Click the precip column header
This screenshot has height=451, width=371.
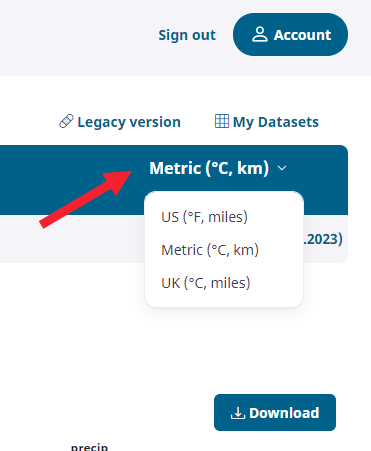pos(89,447)
